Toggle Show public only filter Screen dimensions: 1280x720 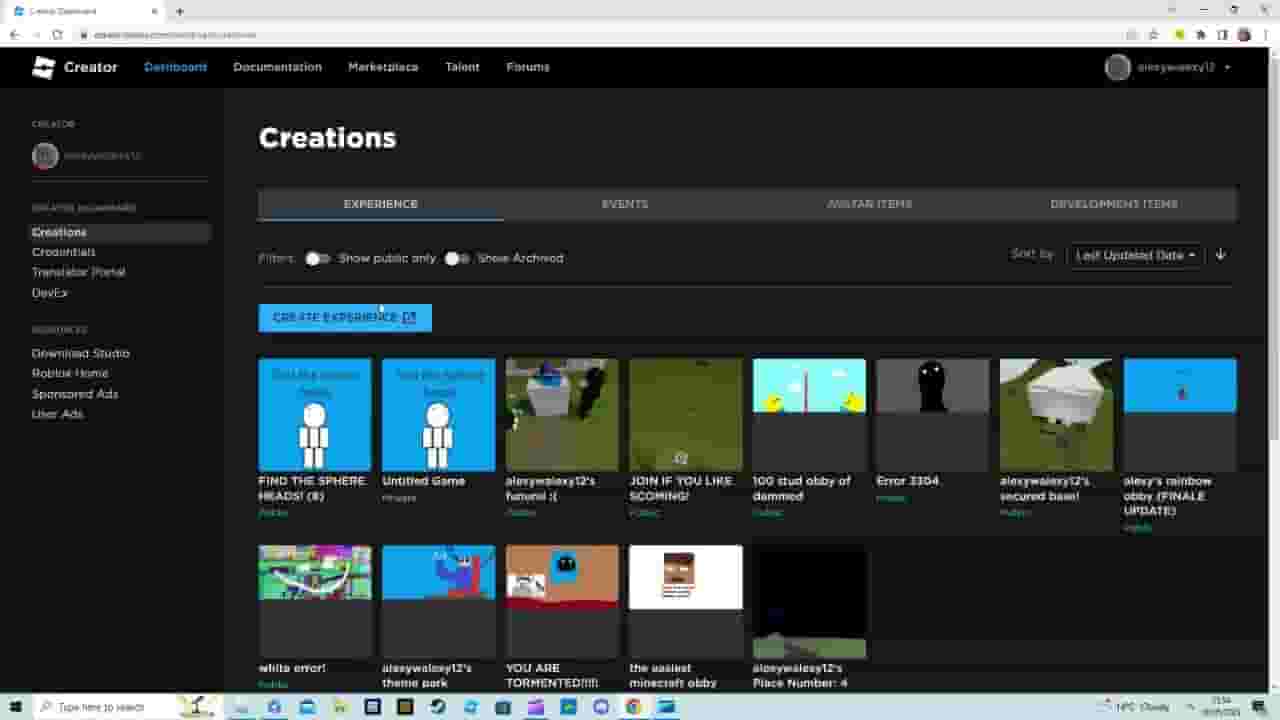(318, 258)
